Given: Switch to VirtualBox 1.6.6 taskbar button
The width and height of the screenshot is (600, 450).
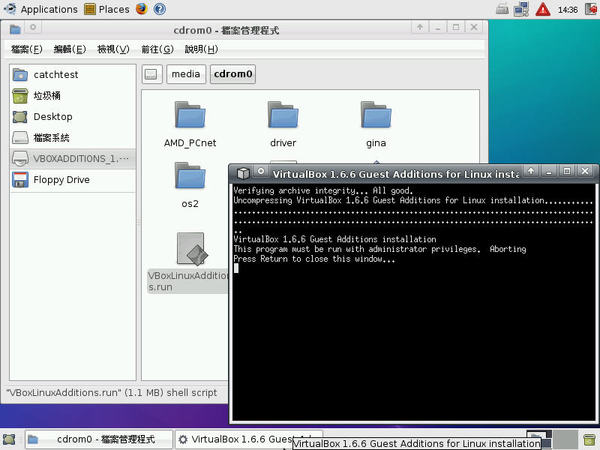Looking at the screenshot, I should pyautogui.click(x=249, y=440).
